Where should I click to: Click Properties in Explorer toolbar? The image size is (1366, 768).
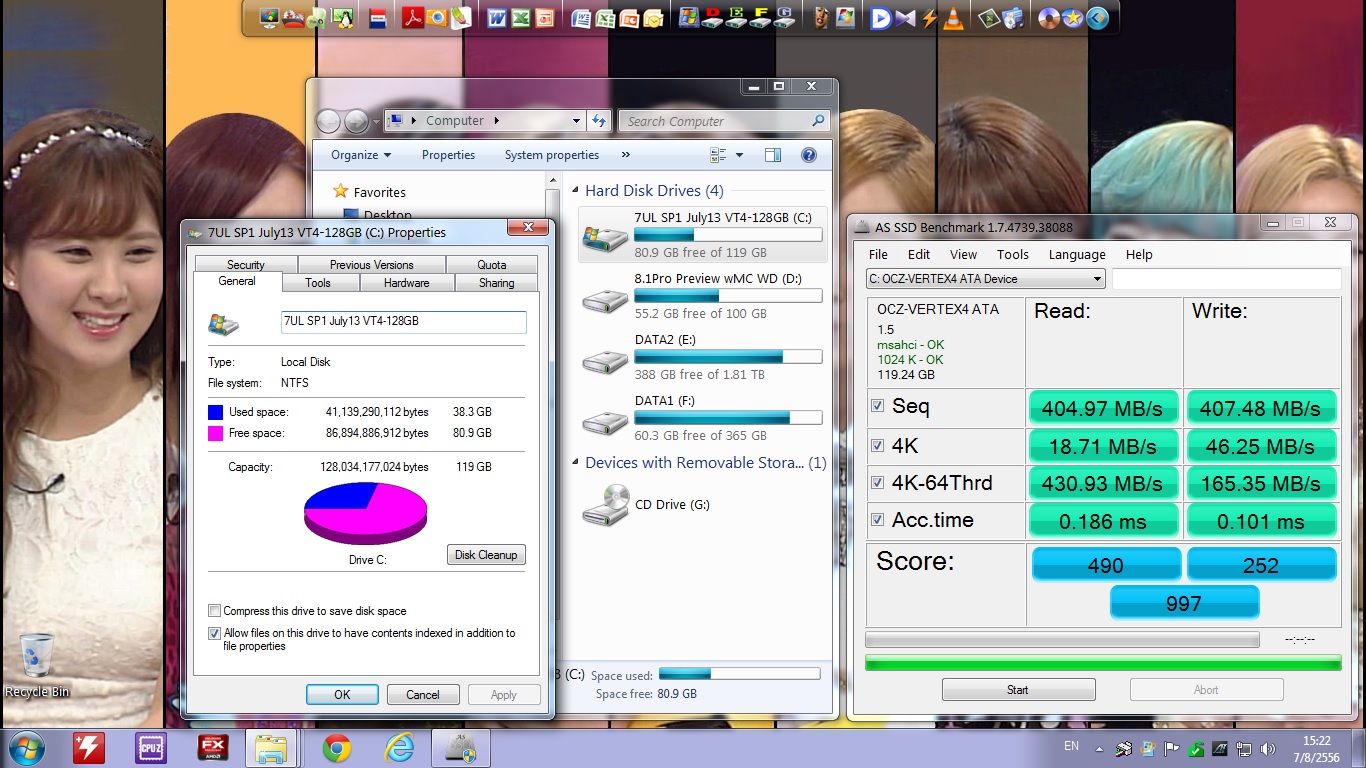tap(448, 155)
